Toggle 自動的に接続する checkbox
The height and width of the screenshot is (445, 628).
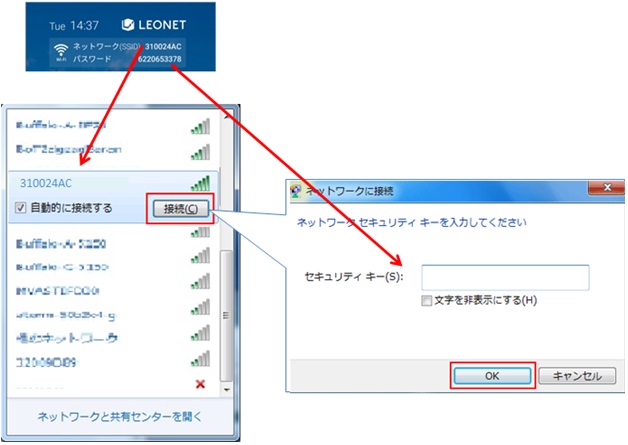click(x=21, y=208)
